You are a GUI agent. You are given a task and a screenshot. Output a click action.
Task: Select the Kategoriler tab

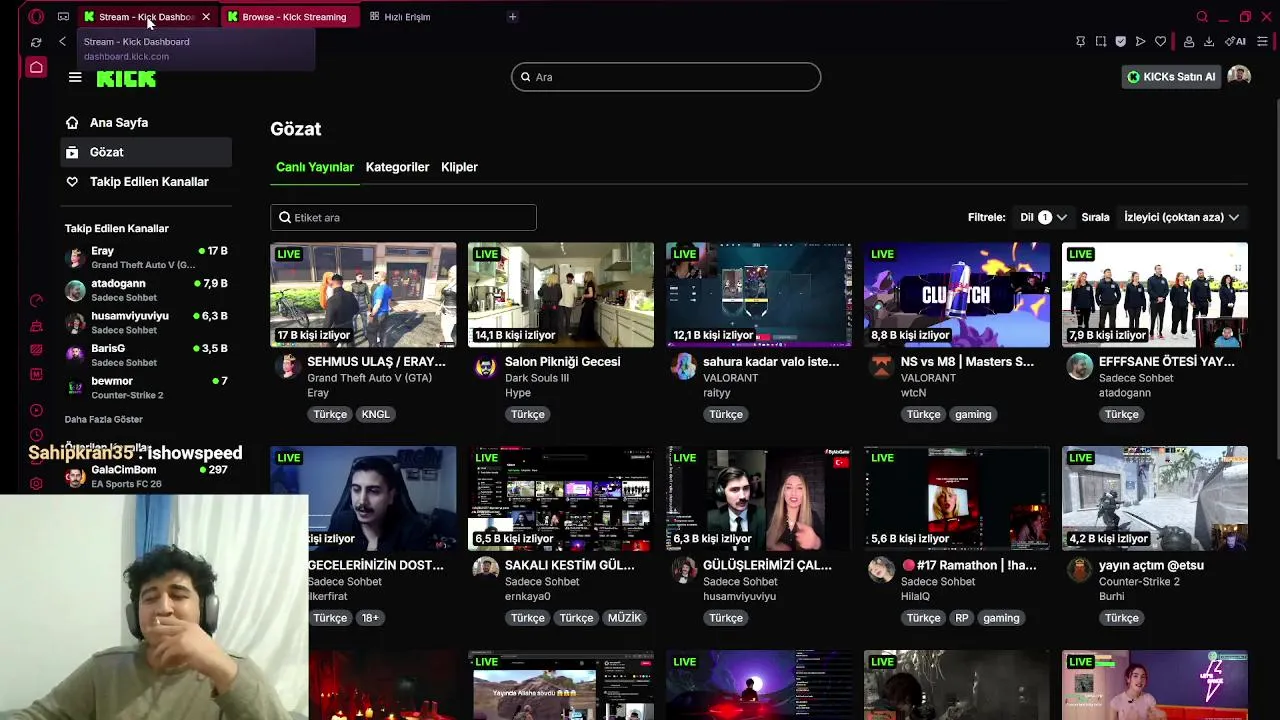(x=397, y=167)
